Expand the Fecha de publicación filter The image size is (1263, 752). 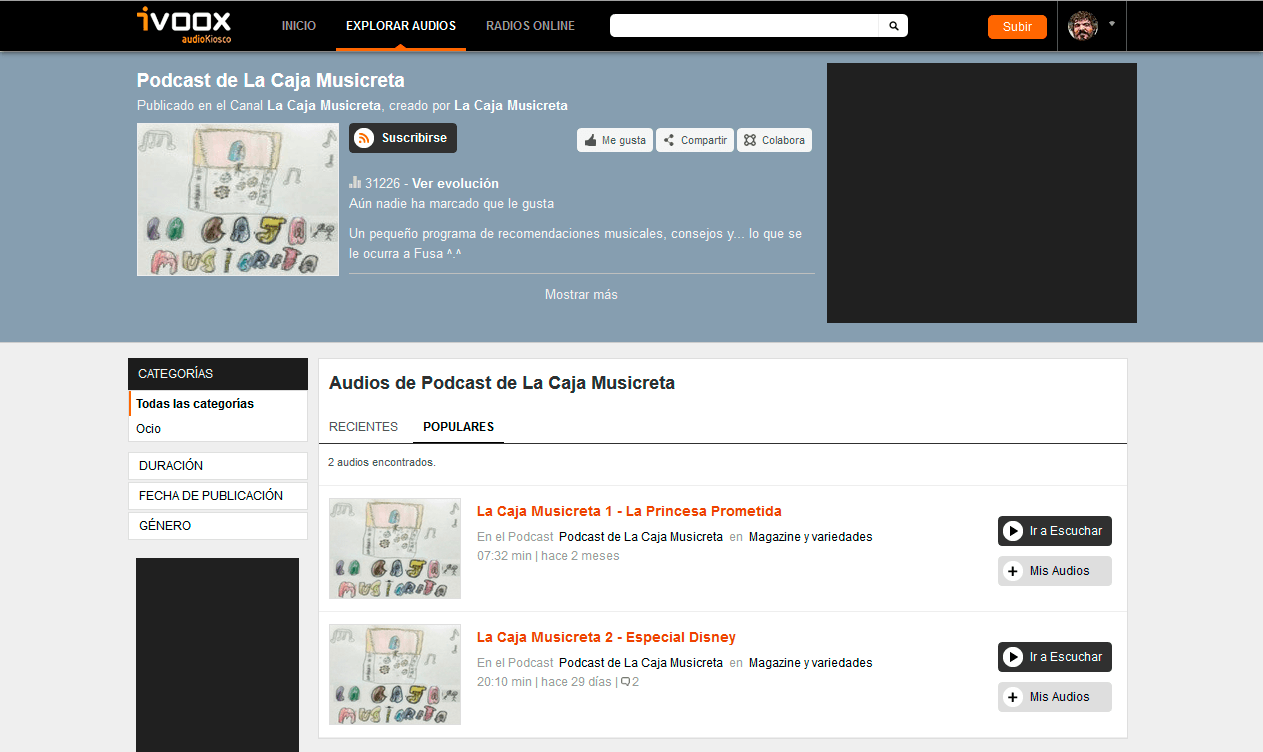[217, 496]
